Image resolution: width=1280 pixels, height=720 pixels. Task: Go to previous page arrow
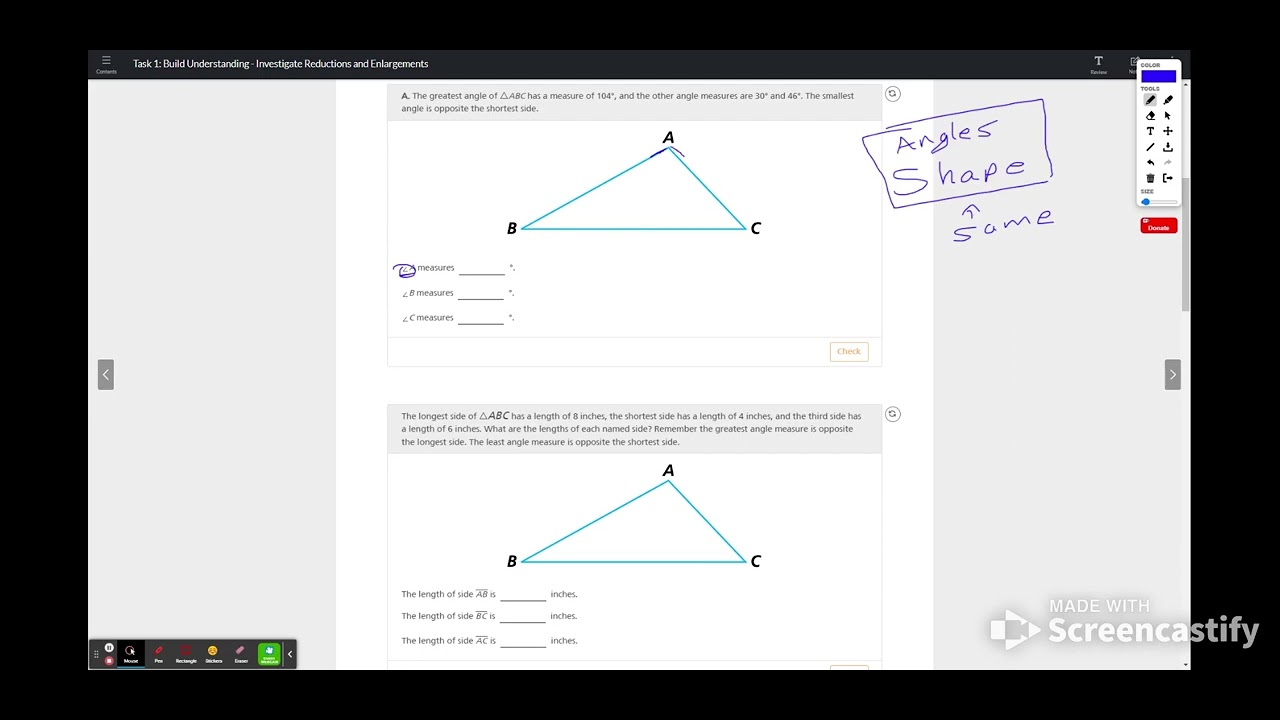(106, 375)
